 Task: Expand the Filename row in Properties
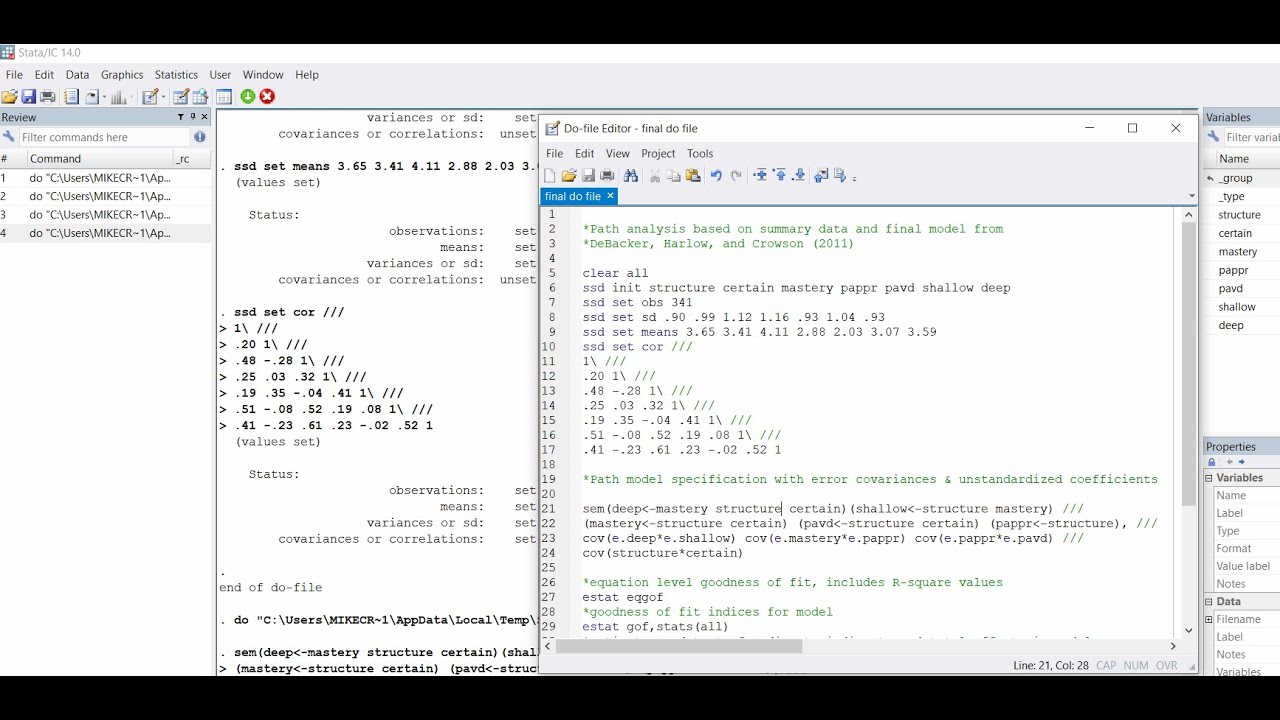[x=1209, y=620]
